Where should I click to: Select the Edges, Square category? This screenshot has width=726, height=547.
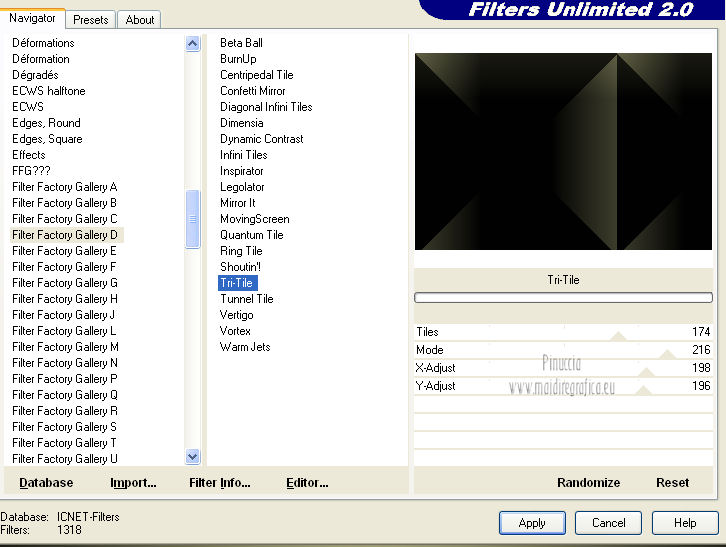tap(47, 139)
